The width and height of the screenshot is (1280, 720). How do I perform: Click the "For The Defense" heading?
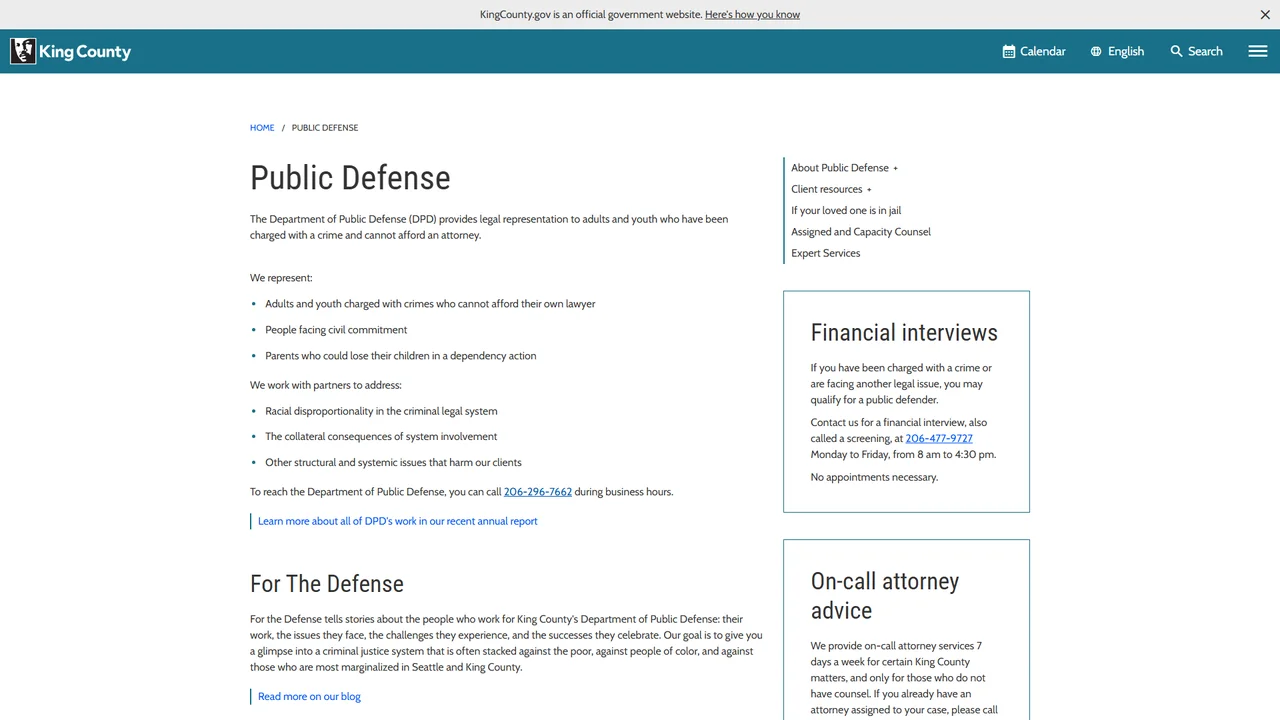[x=327, y=584]
